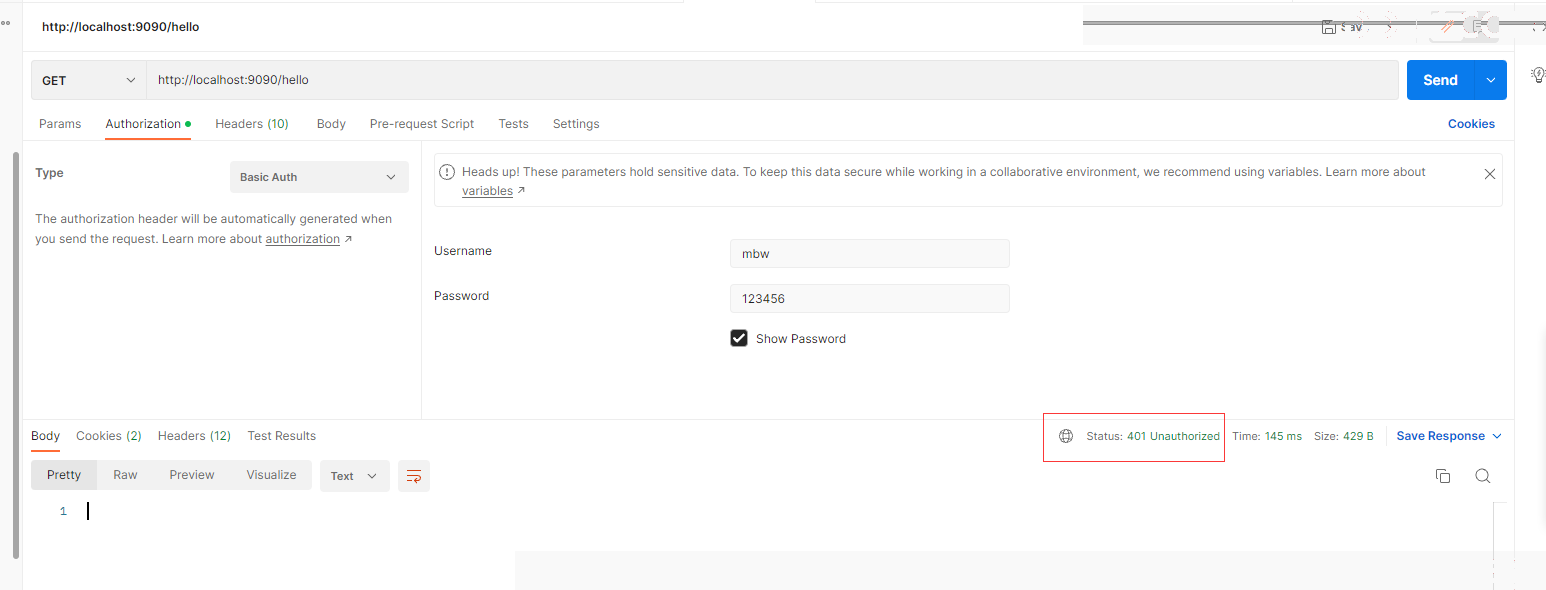Click the blue Send button
Screen dimensions: 1546x590
pos(1441,80)
